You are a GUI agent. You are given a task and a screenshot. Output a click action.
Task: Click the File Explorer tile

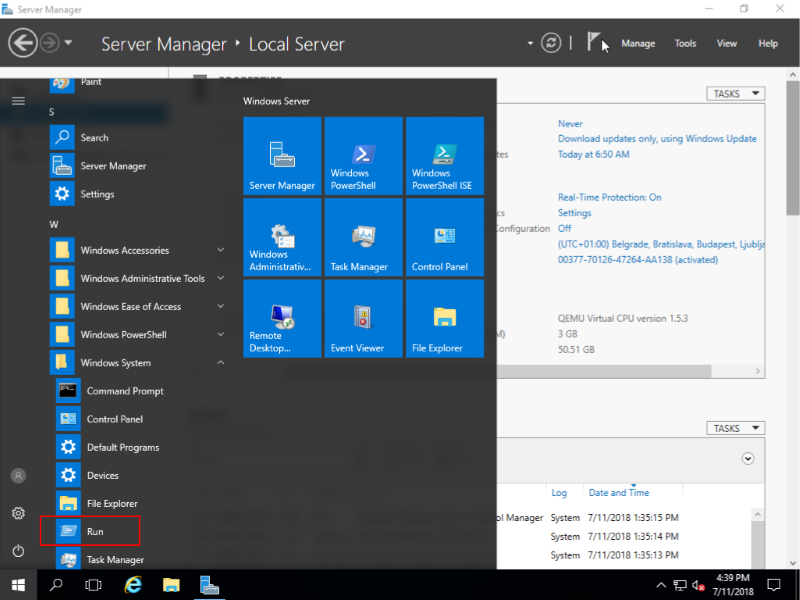coord(445,318)
